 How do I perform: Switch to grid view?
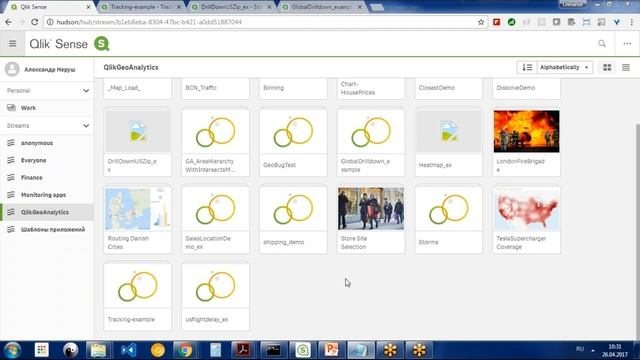coord(607,67)
